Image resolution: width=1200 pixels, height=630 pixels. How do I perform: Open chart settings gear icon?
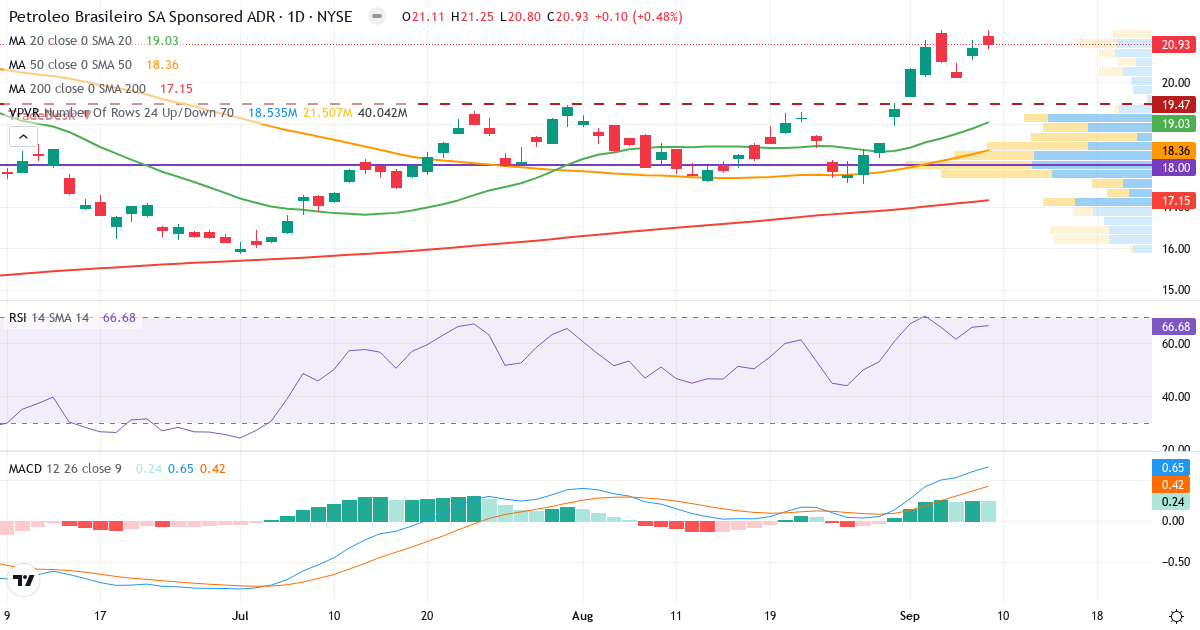(x=1176, y=615)
